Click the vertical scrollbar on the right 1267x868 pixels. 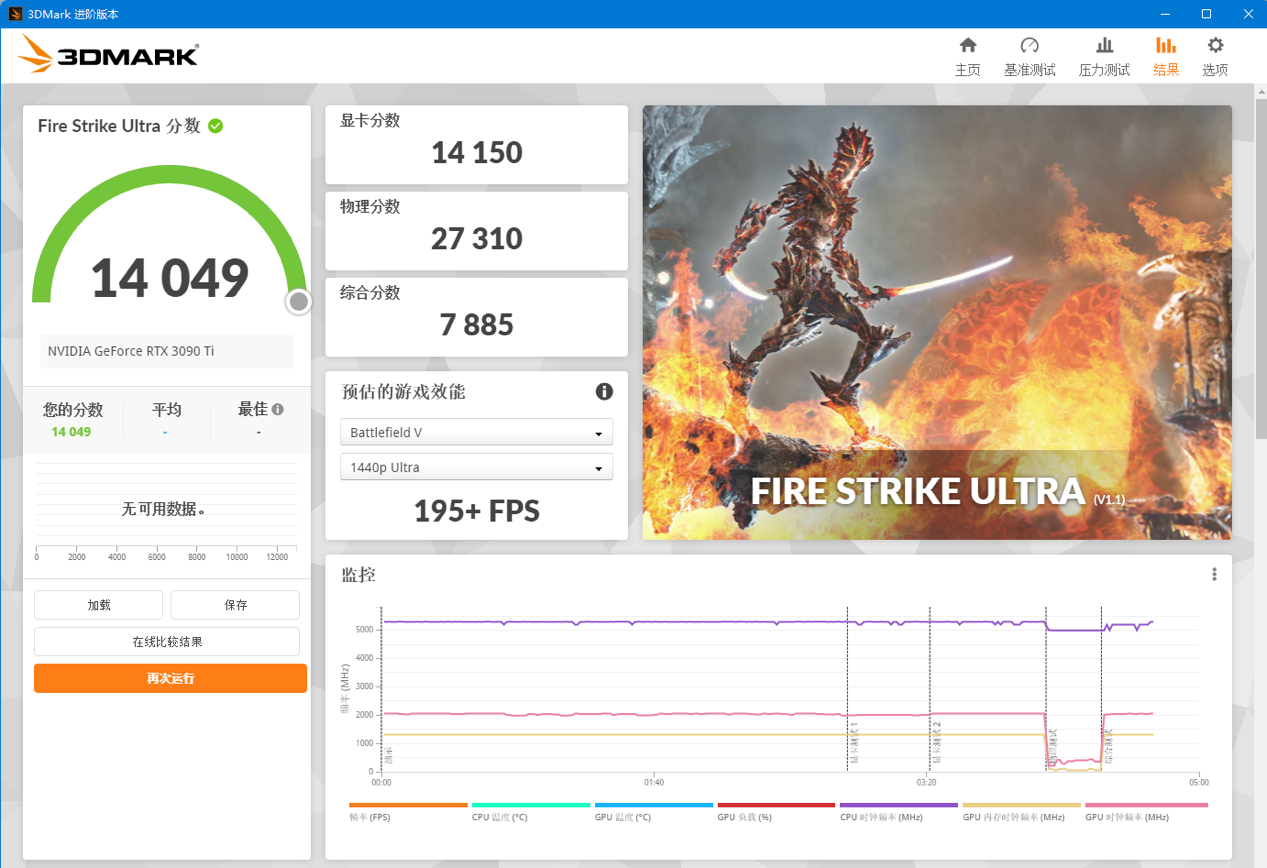pyautogui.click(x=1260, y=270)
